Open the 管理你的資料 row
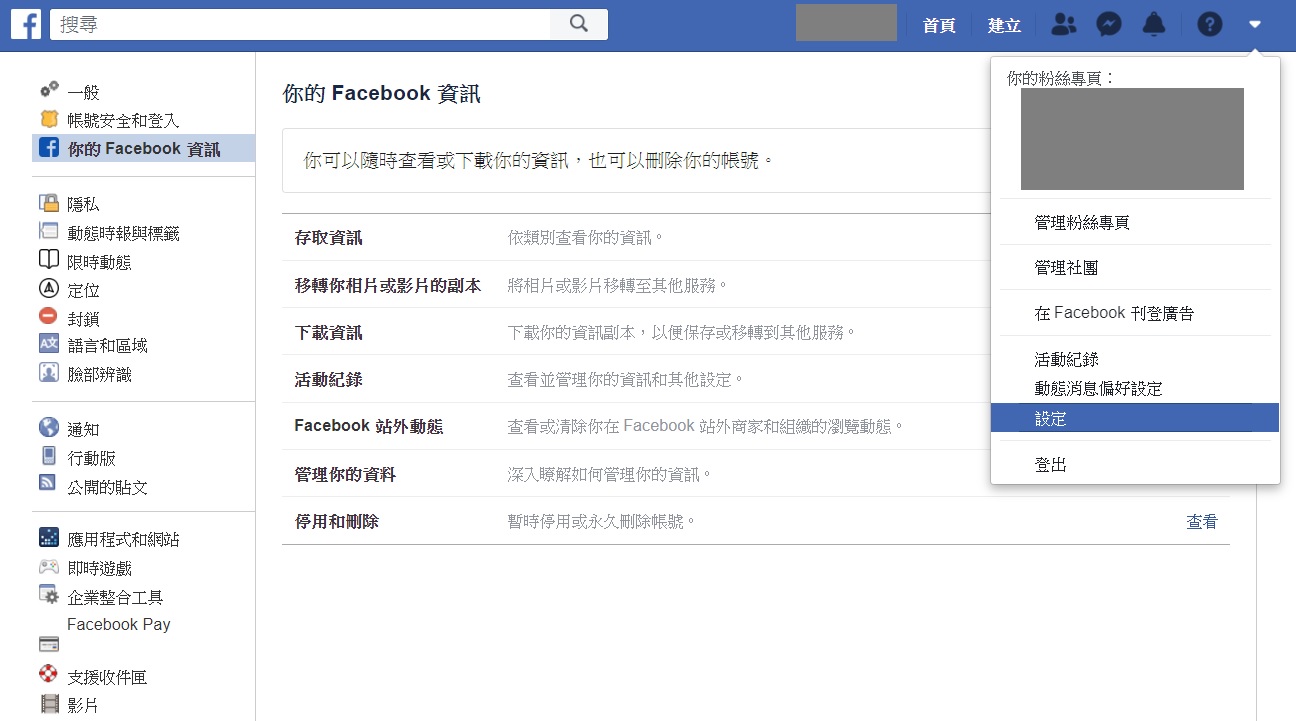The image size is (1296, 721). coord(756,473)
